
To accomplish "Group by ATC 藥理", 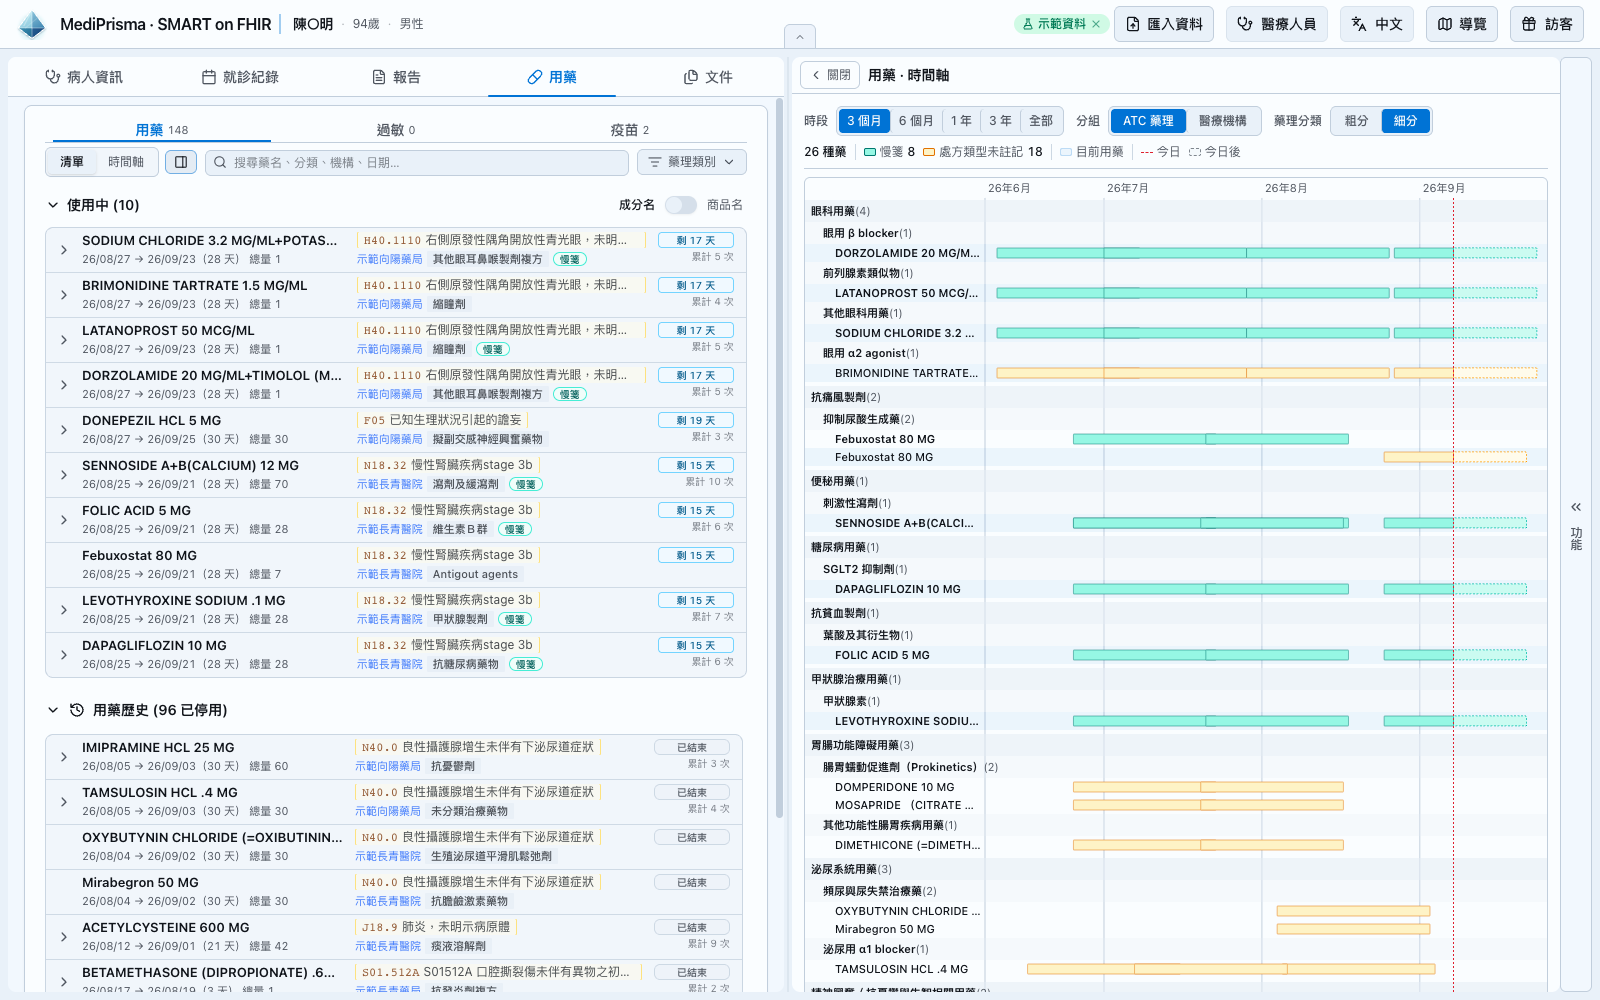I will [1148, 121].
